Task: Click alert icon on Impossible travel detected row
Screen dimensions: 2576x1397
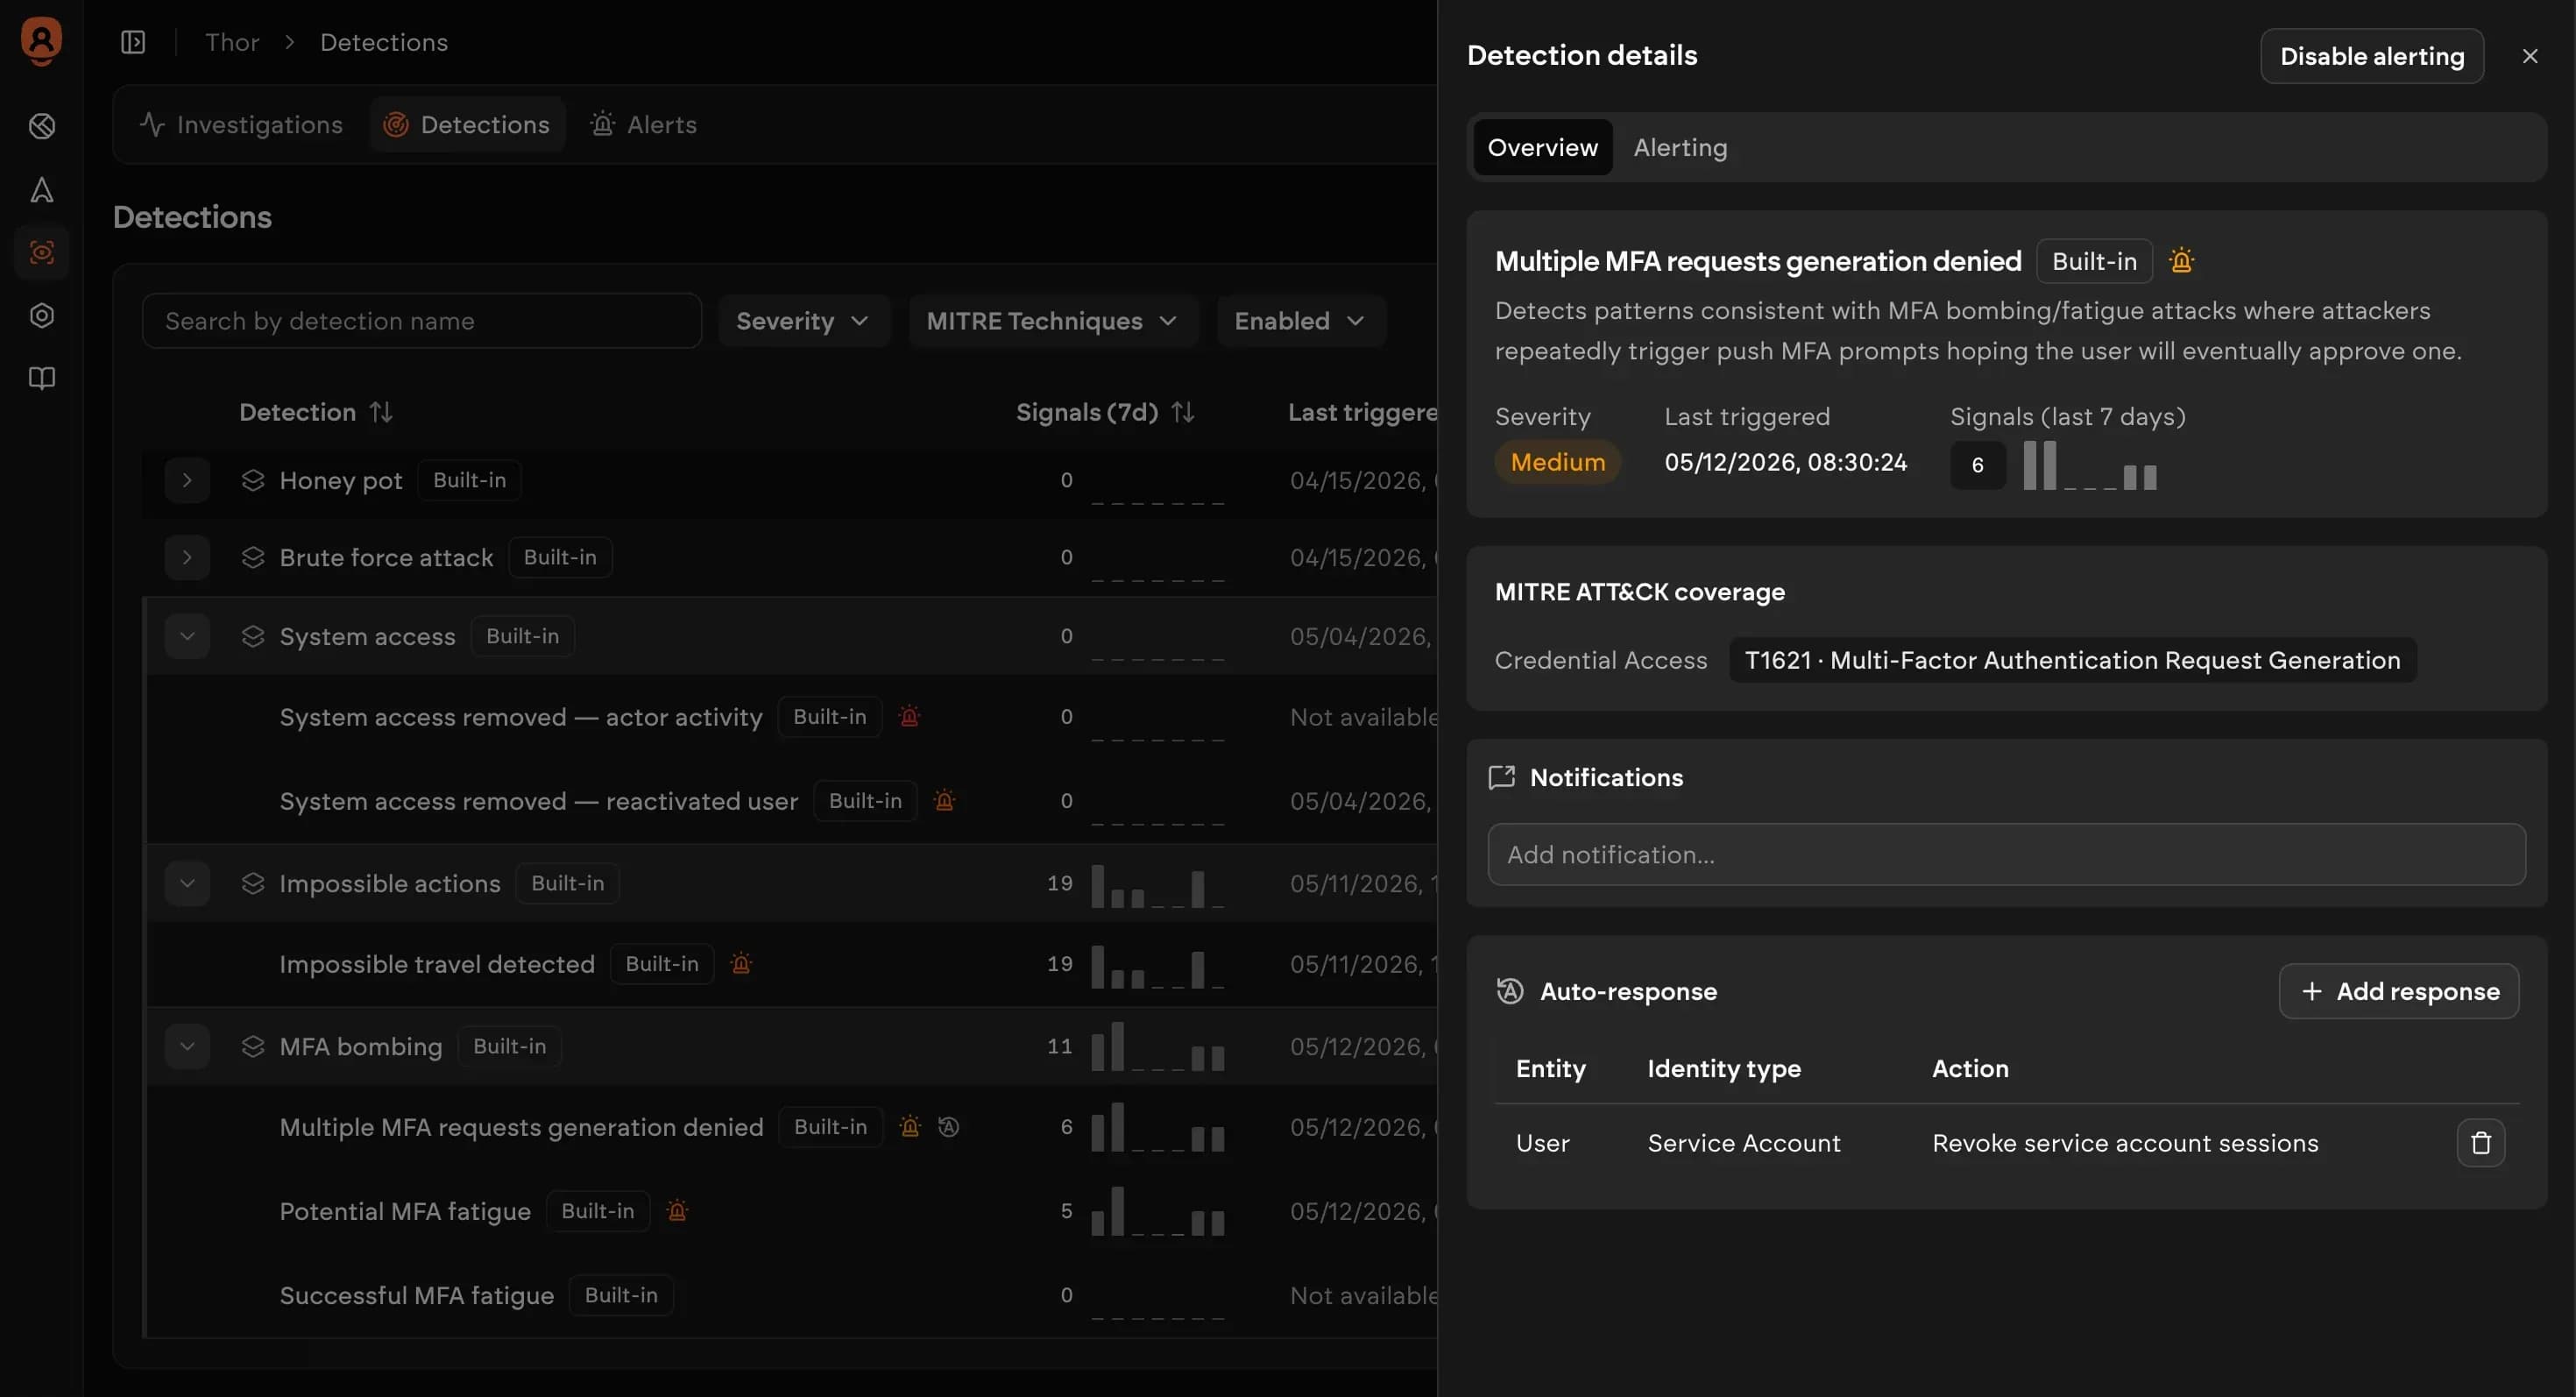Action: [741, 963]
